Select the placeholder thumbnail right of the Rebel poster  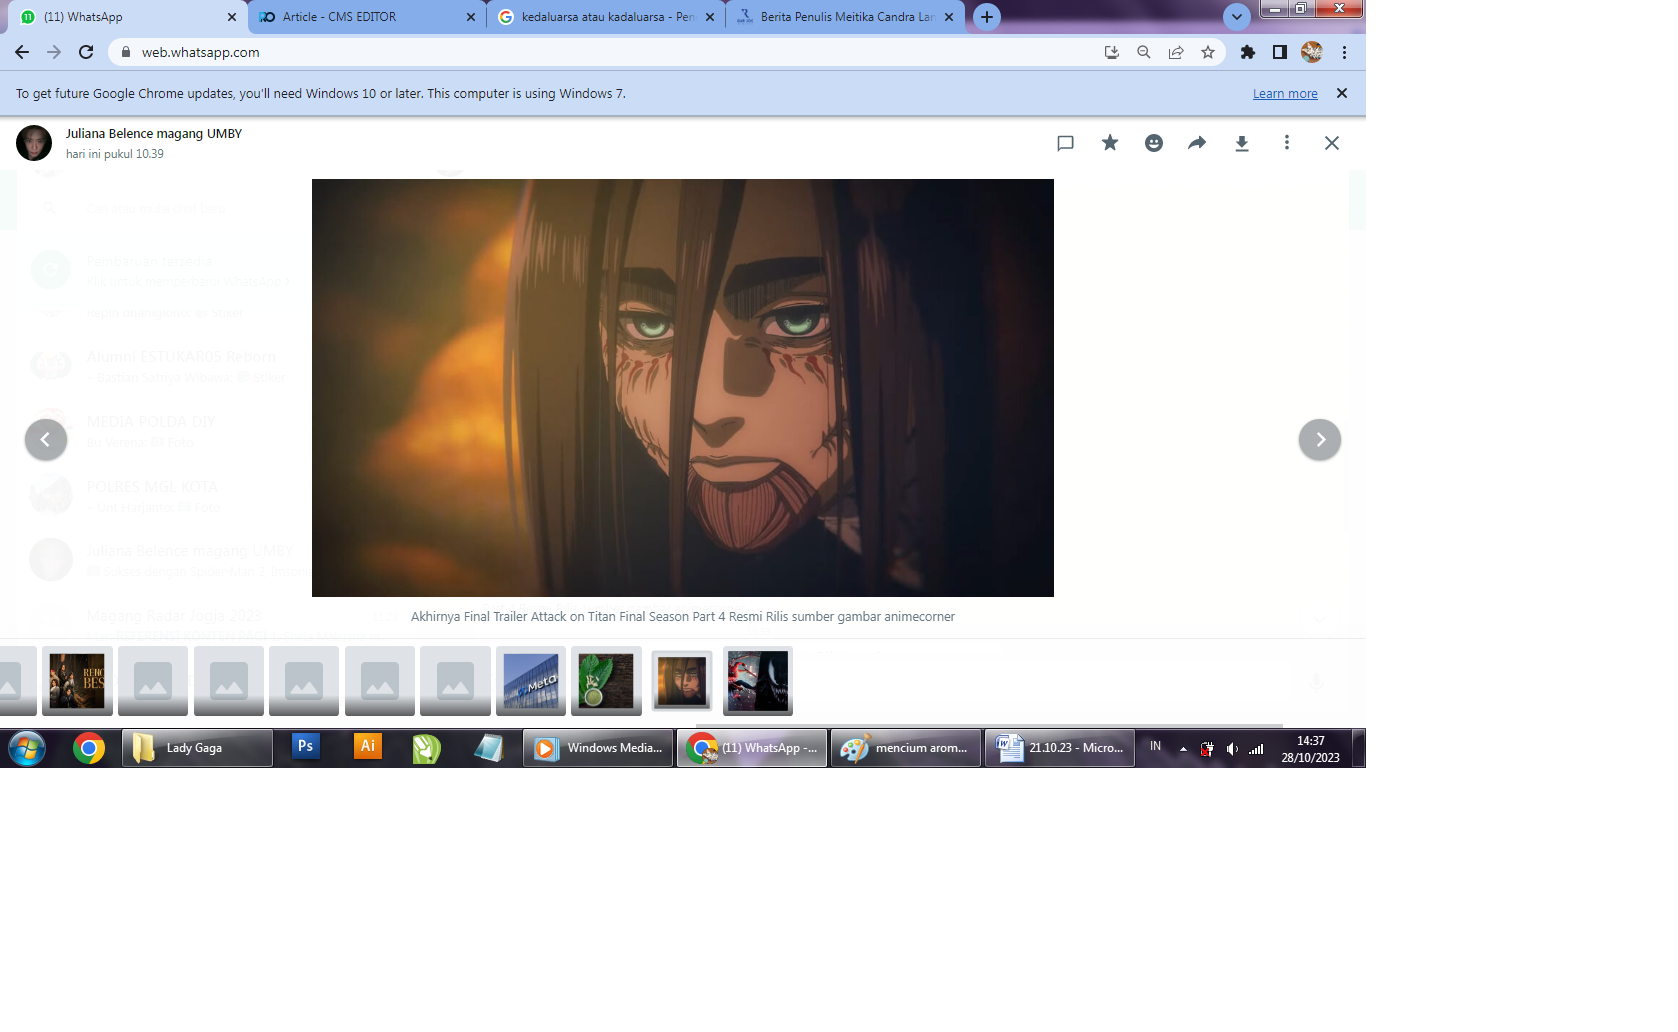pyautogui.click(x=153, y=681)
